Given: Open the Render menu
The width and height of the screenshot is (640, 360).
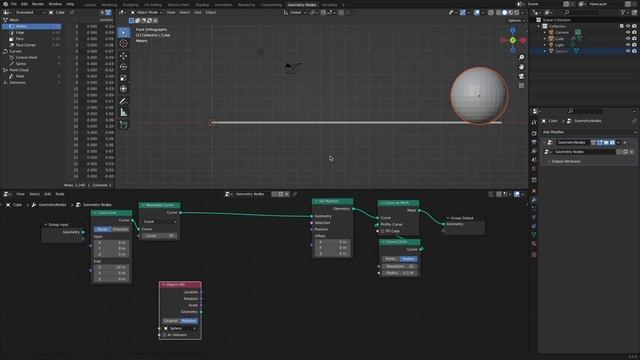Looking at the screenshot, I should tap(38, 4).
